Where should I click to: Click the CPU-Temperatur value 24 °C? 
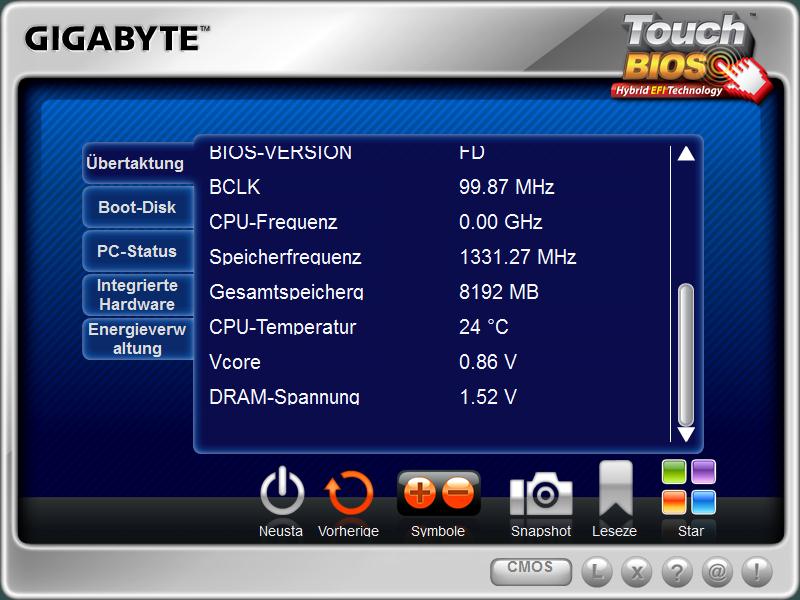[x=484, y=327]
